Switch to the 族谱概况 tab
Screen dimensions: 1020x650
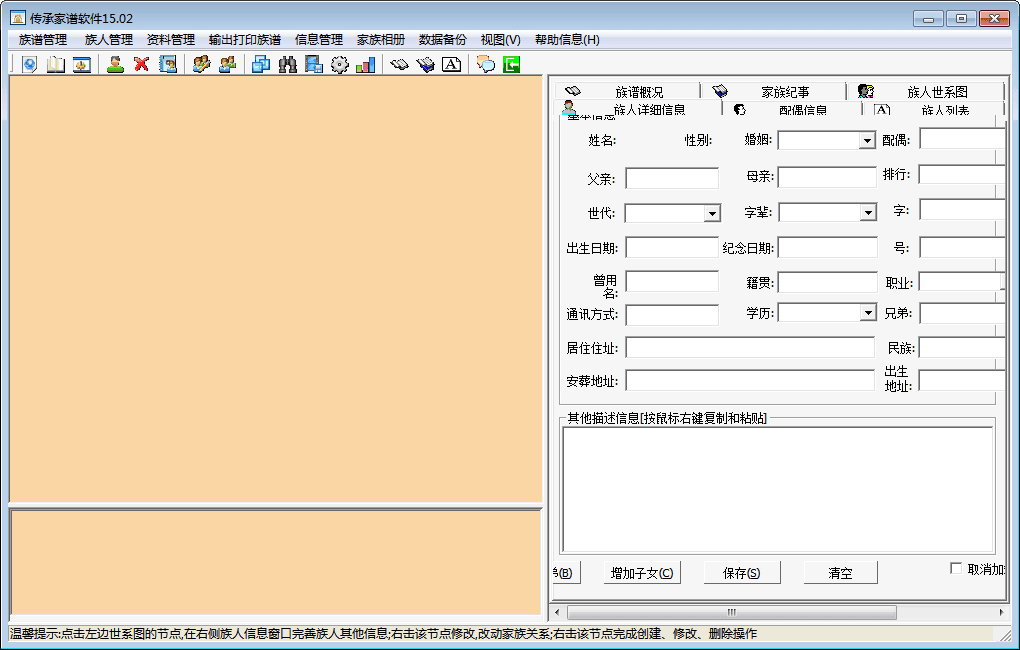627,91
